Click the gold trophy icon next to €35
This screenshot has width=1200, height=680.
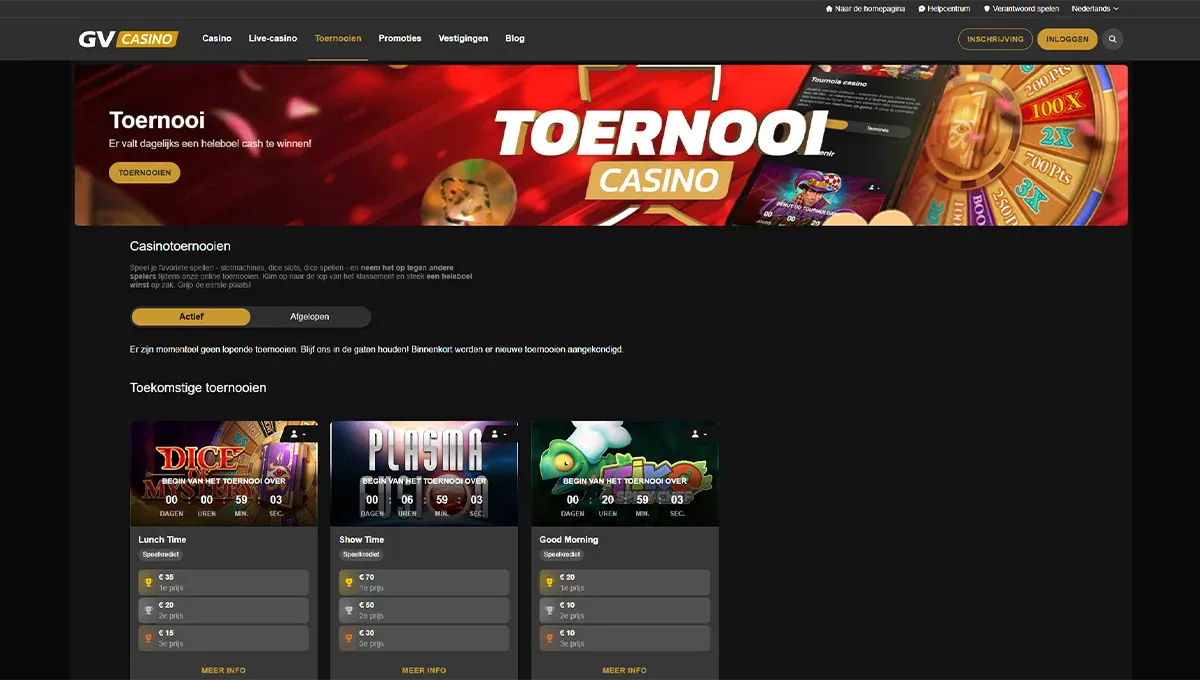click(x=148, y=582)
